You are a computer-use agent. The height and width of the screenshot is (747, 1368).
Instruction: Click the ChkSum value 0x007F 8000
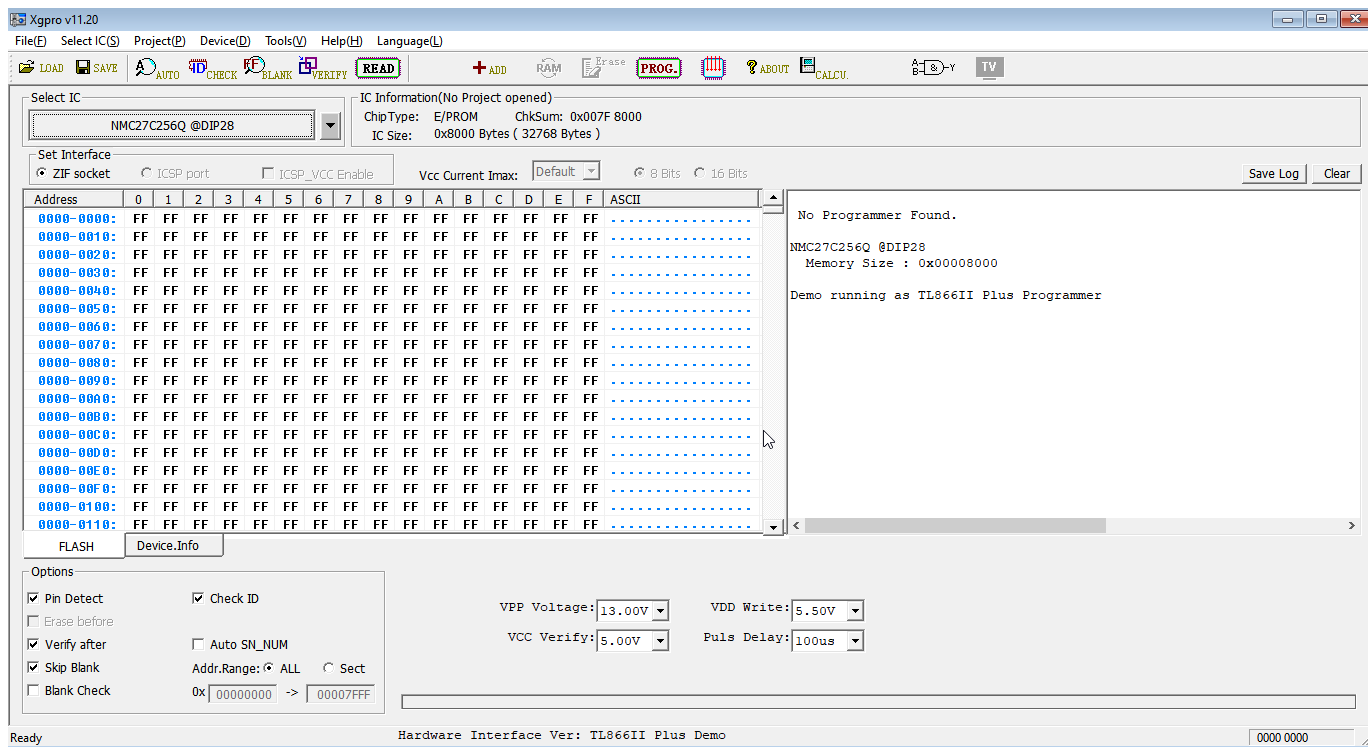click(x=606, y=116)
